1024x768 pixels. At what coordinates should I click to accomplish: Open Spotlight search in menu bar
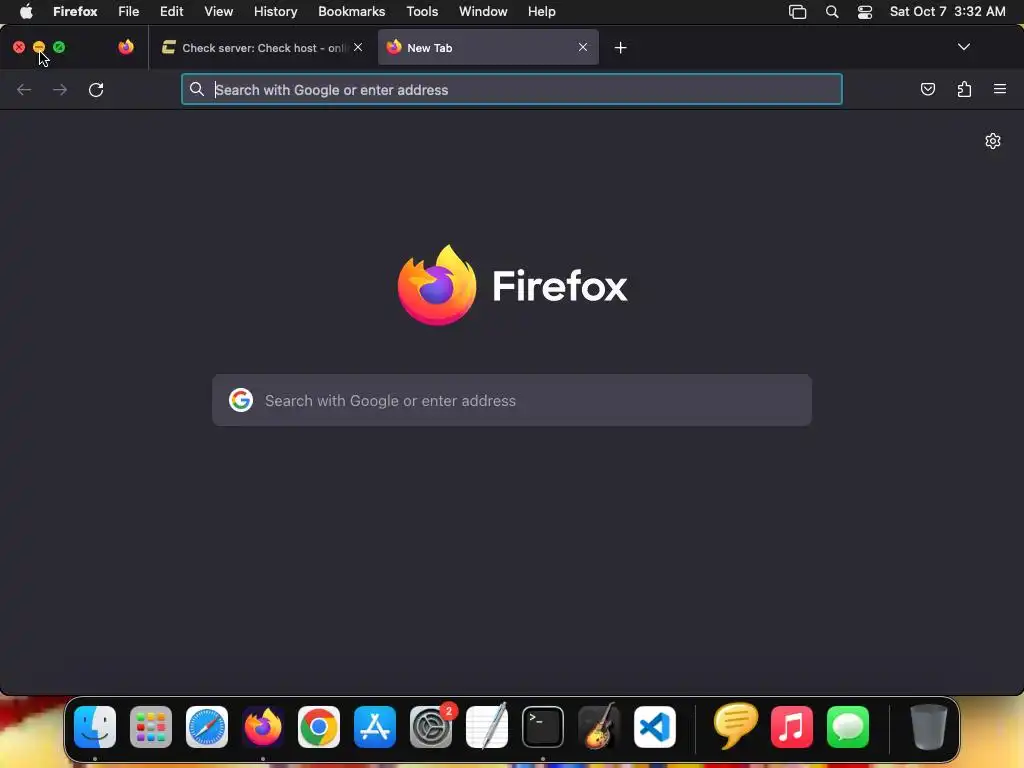832,12
